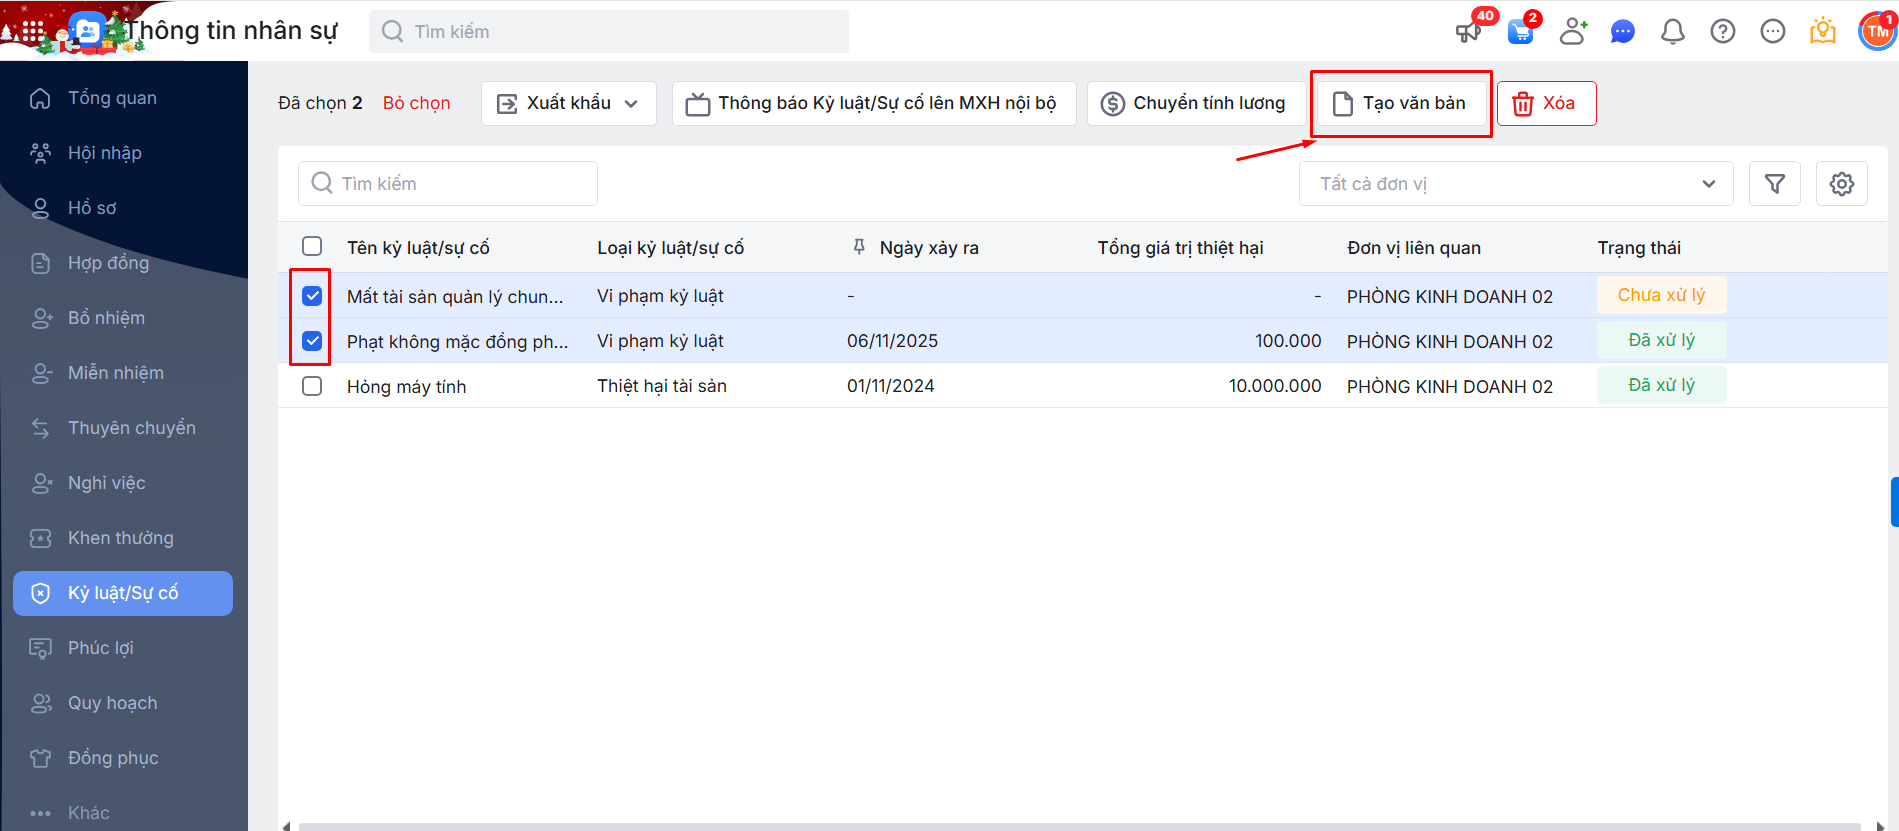Open the app launcher grid icon
Screen dimensions: 1899x831
pyautogui.click(x=33, y=31)
